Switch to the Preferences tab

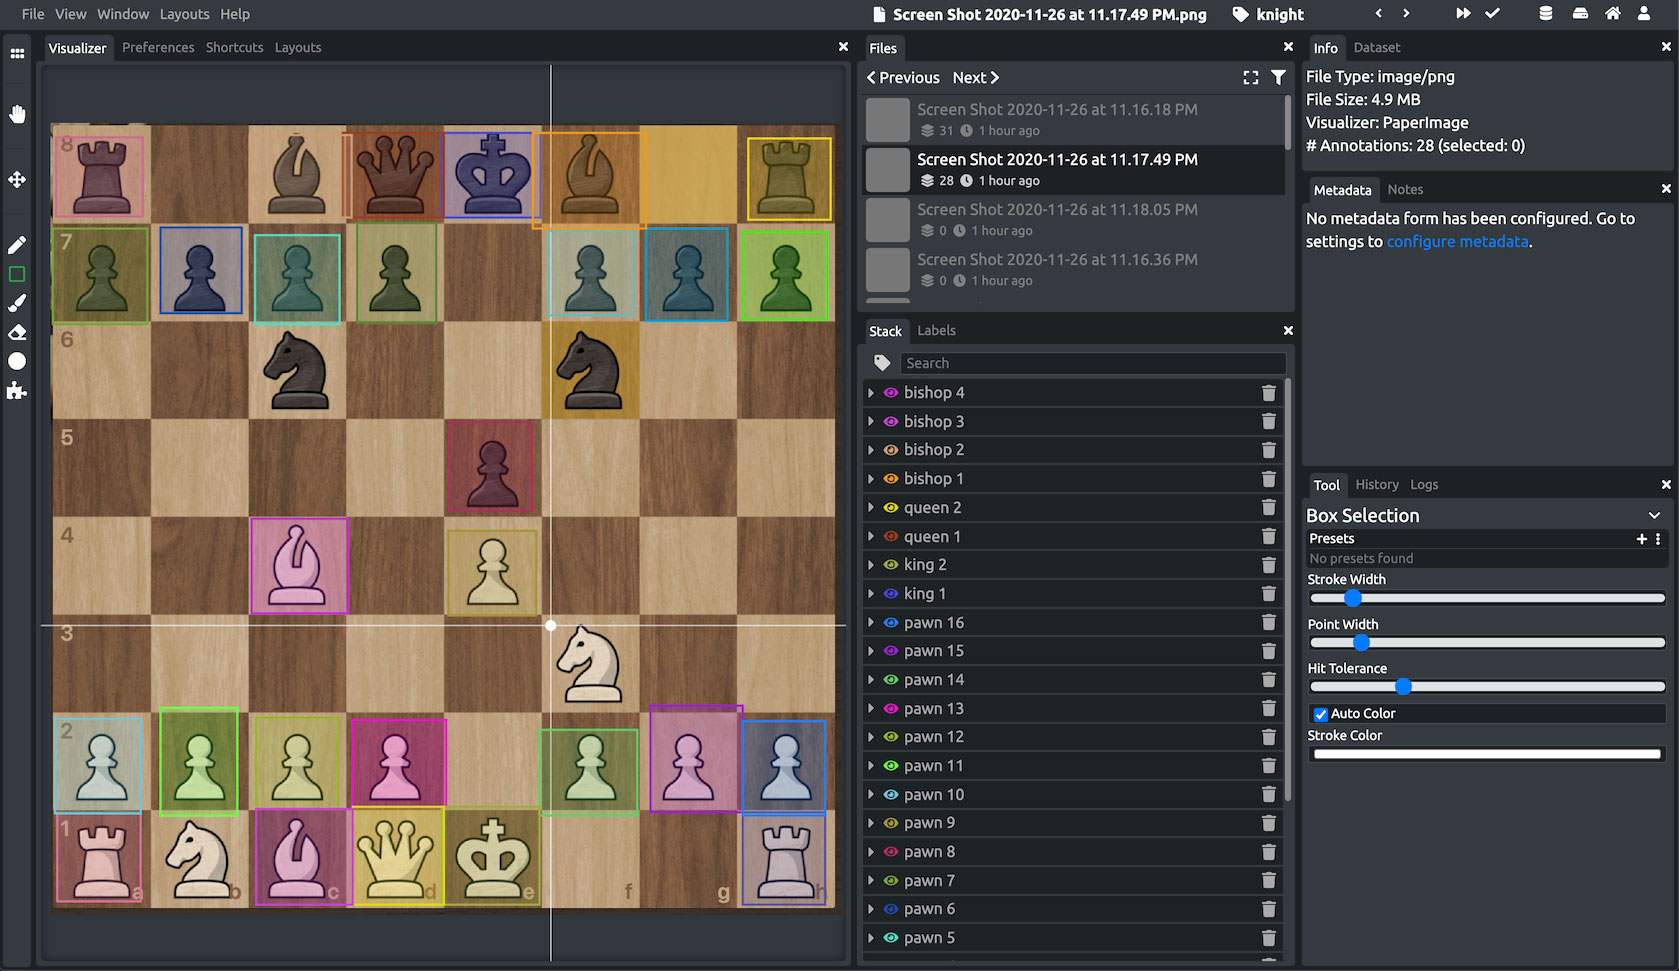(158, 47)
